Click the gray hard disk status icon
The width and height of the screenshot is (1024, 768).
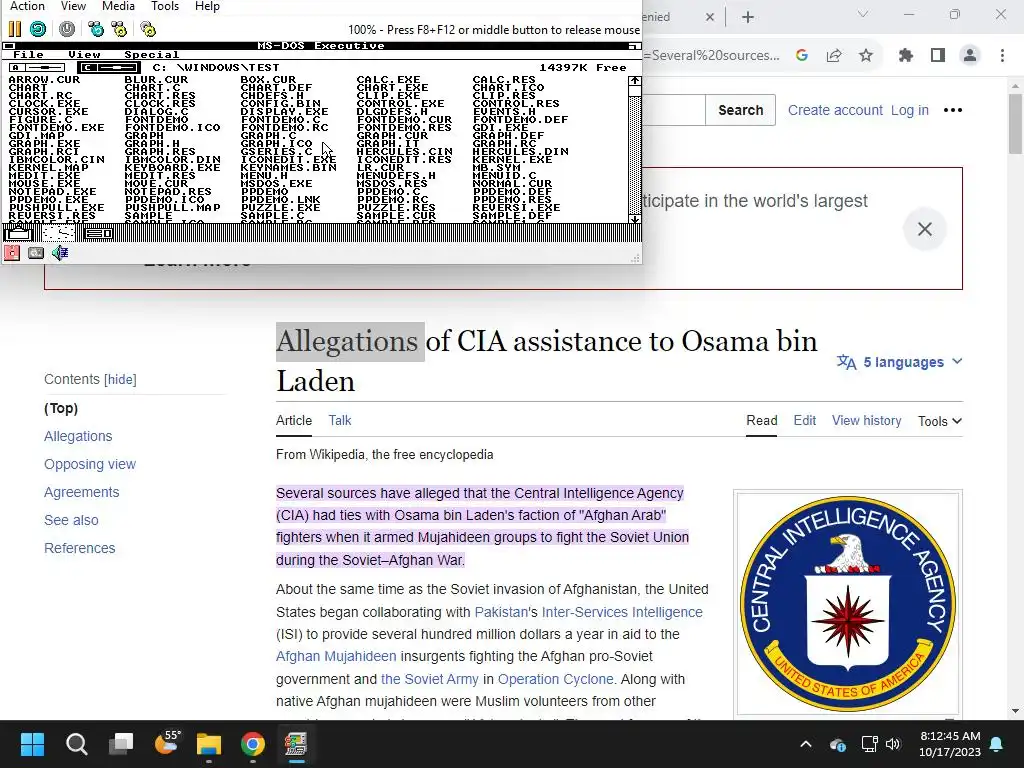36,253
